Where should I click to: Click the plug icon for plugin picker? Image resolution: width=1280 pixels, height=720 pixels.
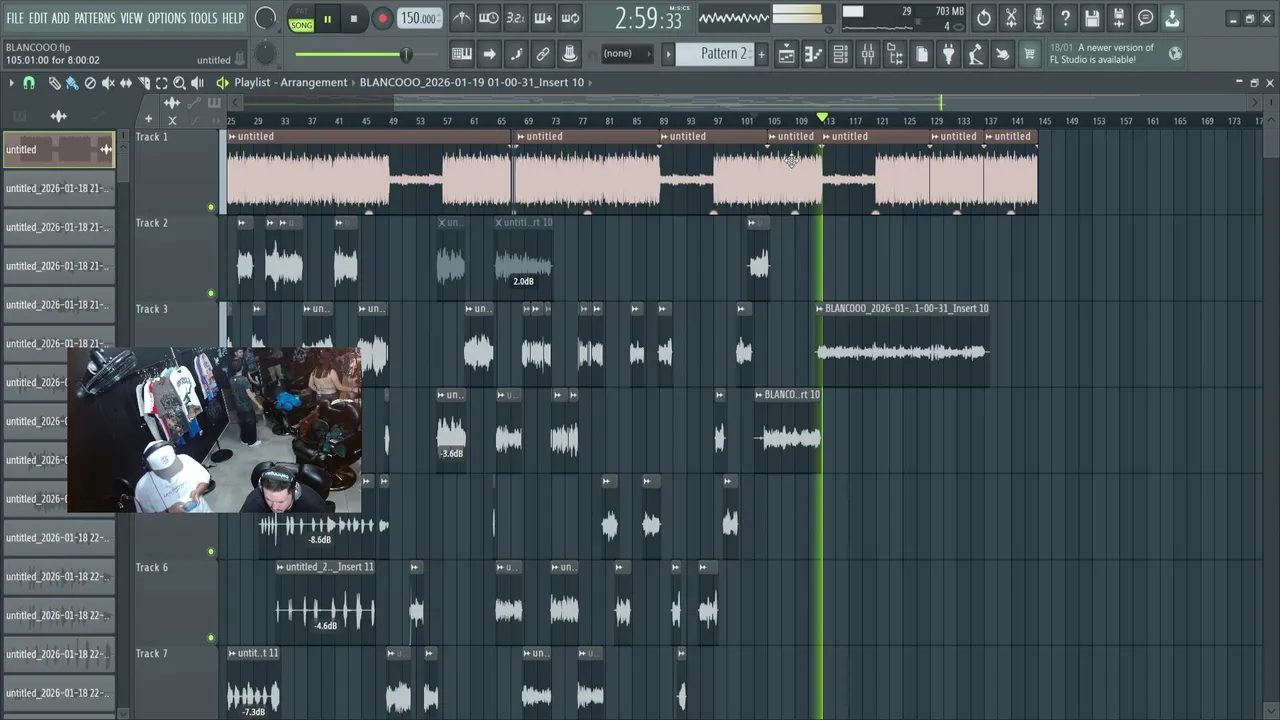(949, 54)
